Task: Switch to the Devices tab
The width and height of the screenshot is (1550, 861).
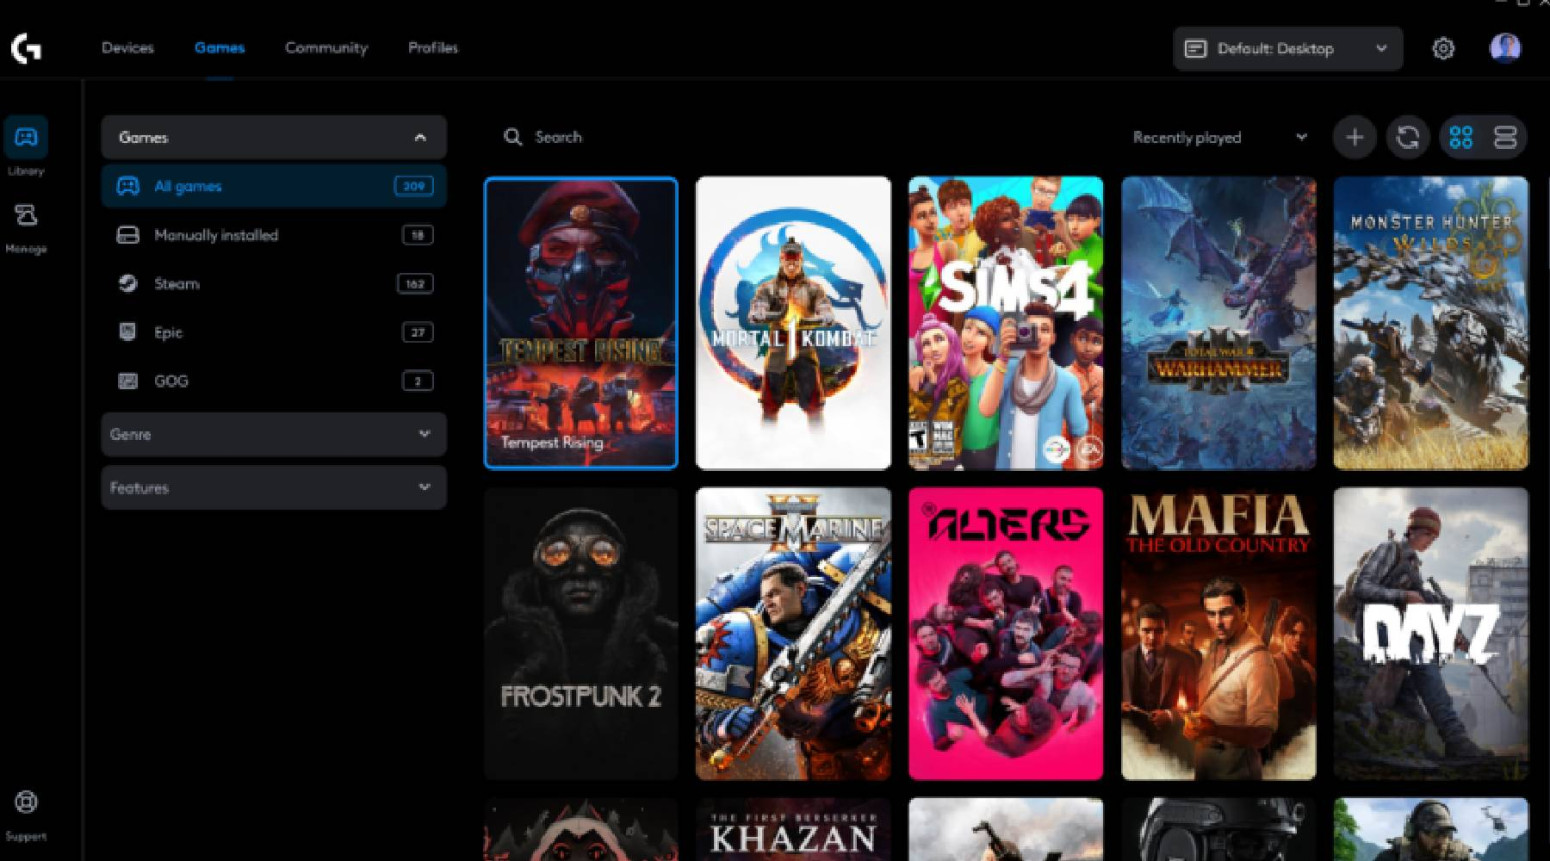Action: coord(127,47)
